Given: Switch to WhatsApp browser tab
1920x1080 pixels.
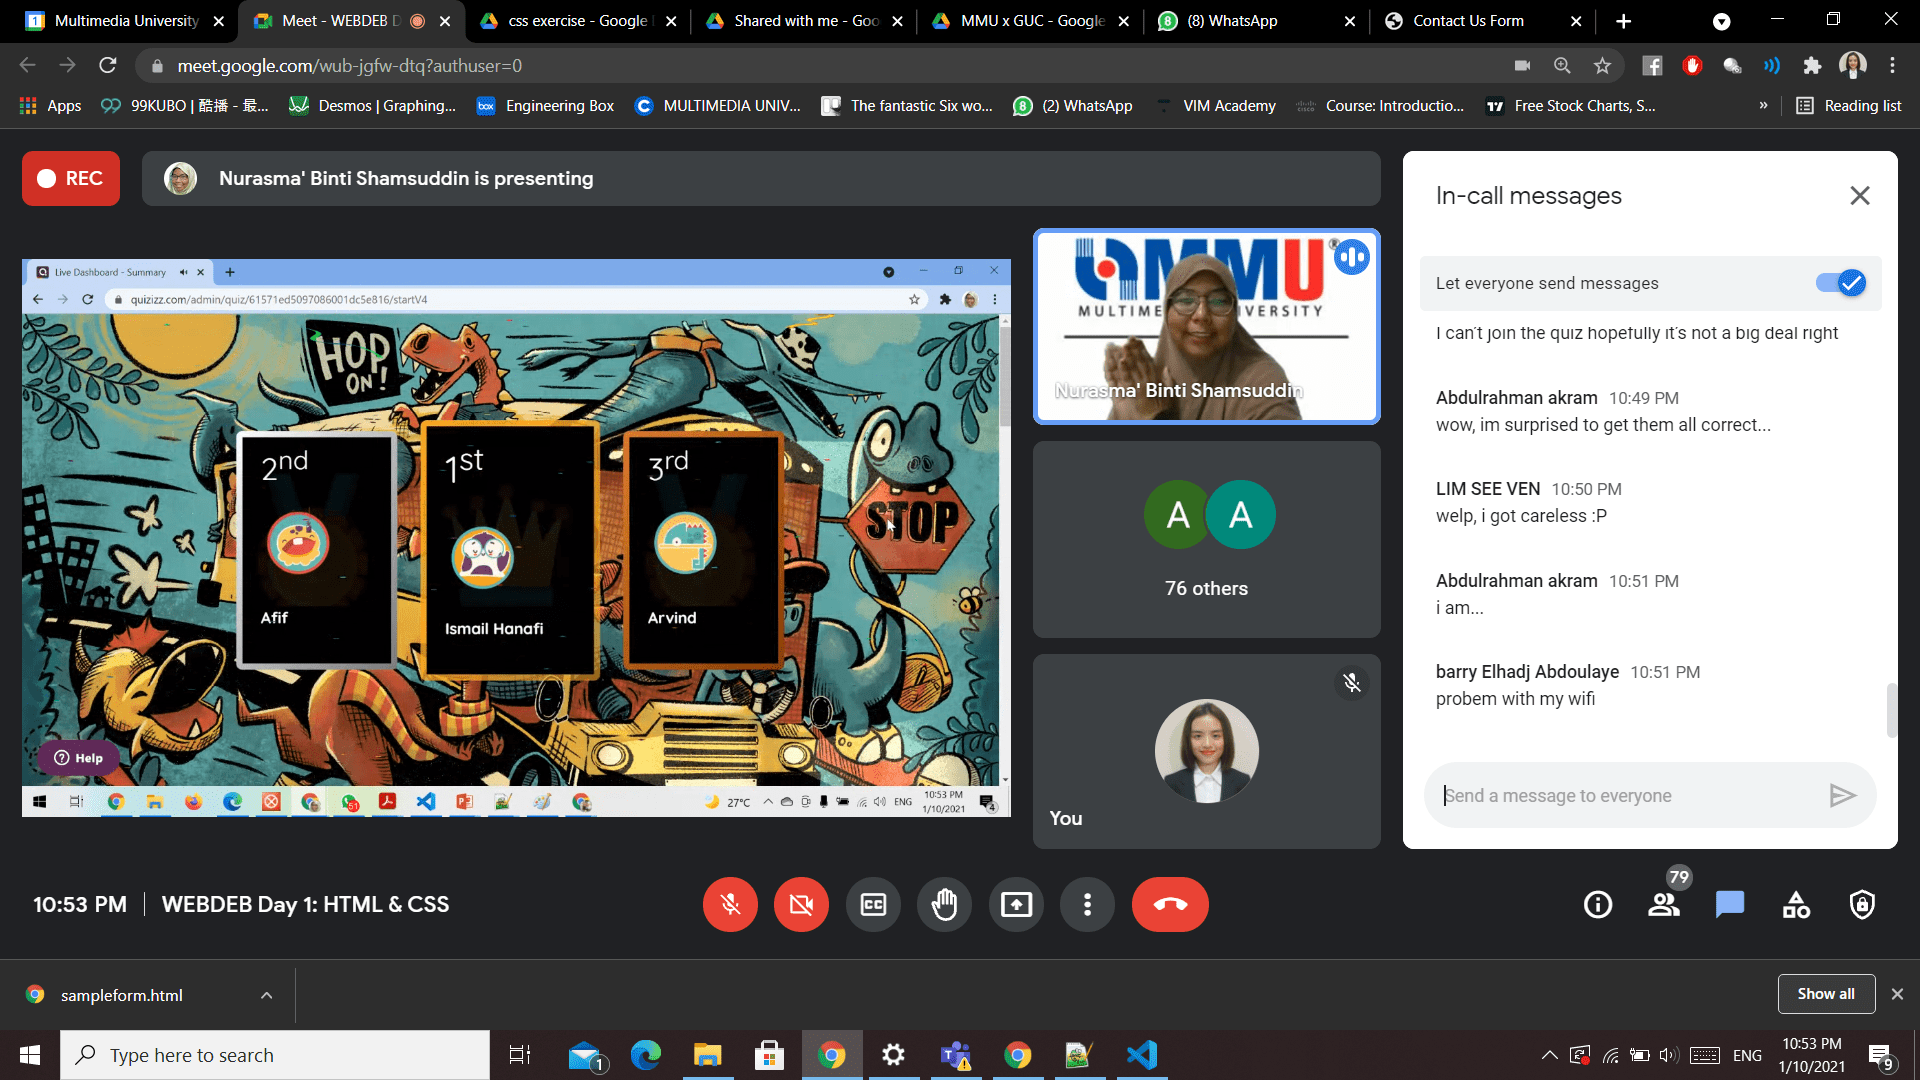Looking at the screenshot, I should point(1255,21).
